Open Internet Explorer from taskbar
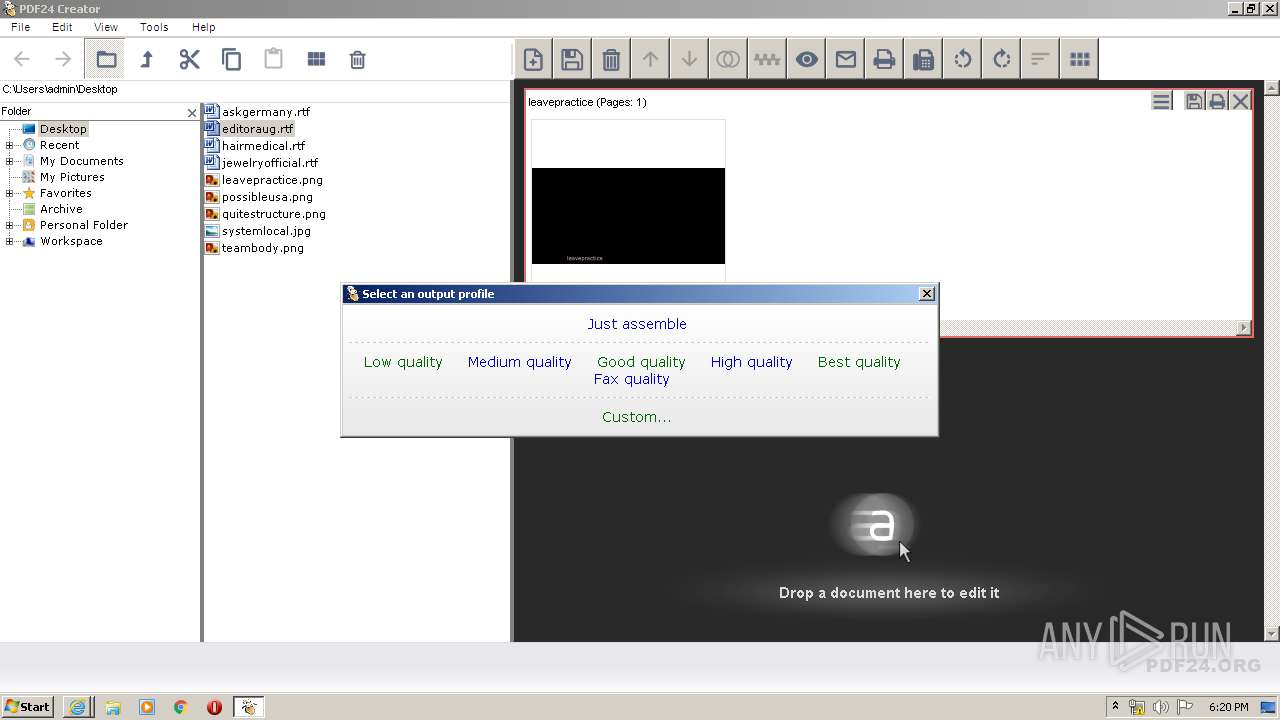1280x720 pixels. [78, 707]
